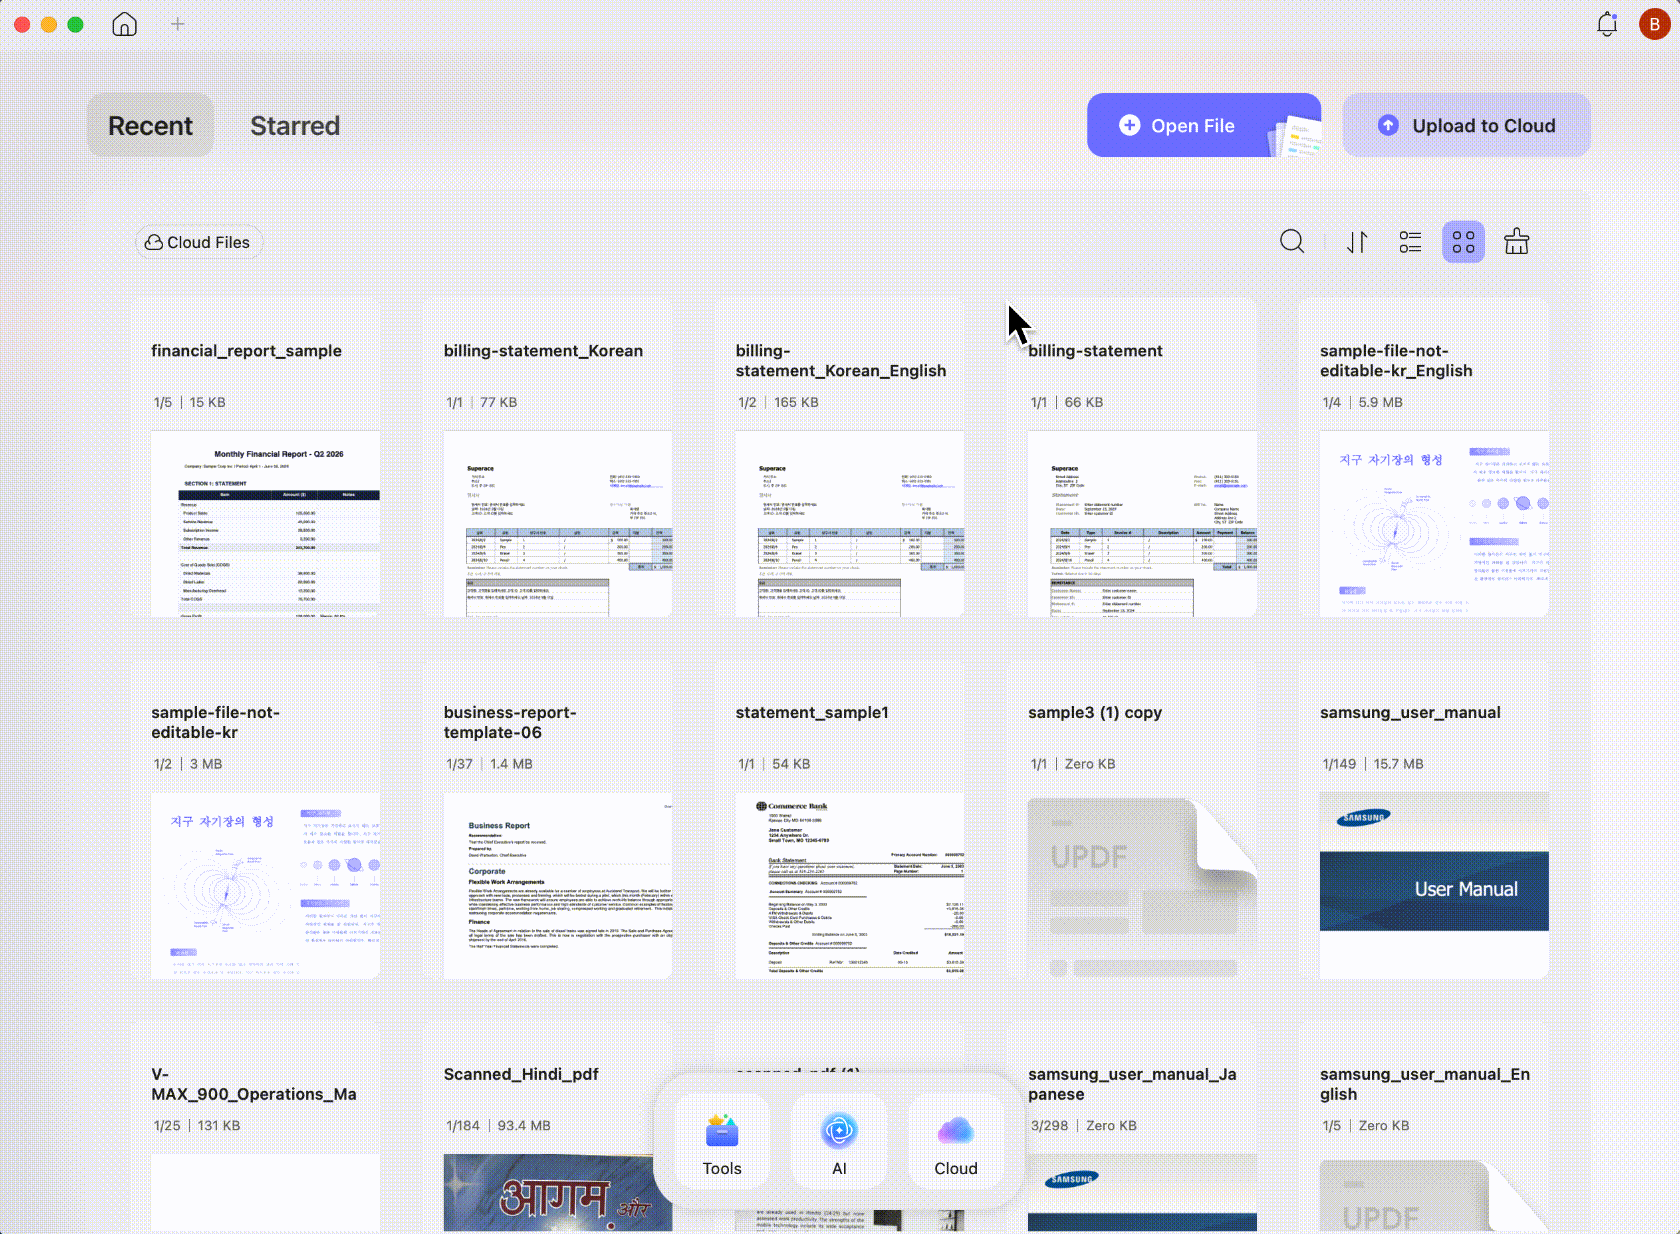The image size is (1680, 1234).
Task: Open samsung_user_manual_English placeholder thumbnail
Action: [1434, 1193]
